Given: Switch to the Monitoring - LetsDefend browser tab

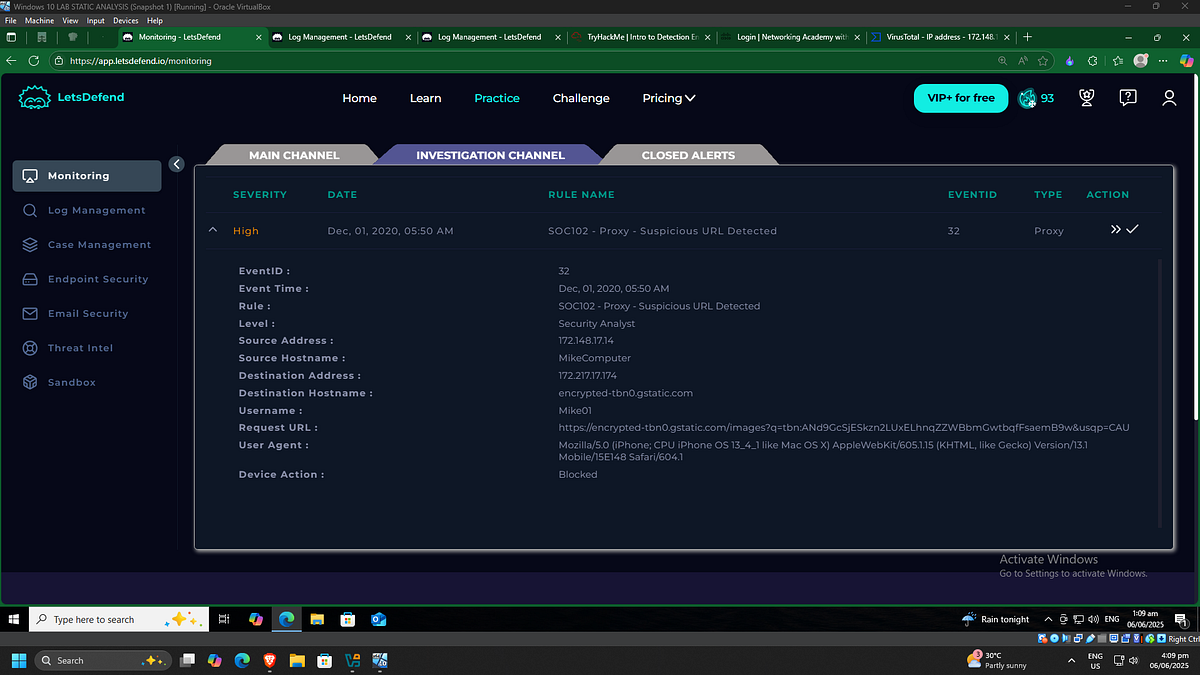Looking at the screenshot, I should [190, 37].
